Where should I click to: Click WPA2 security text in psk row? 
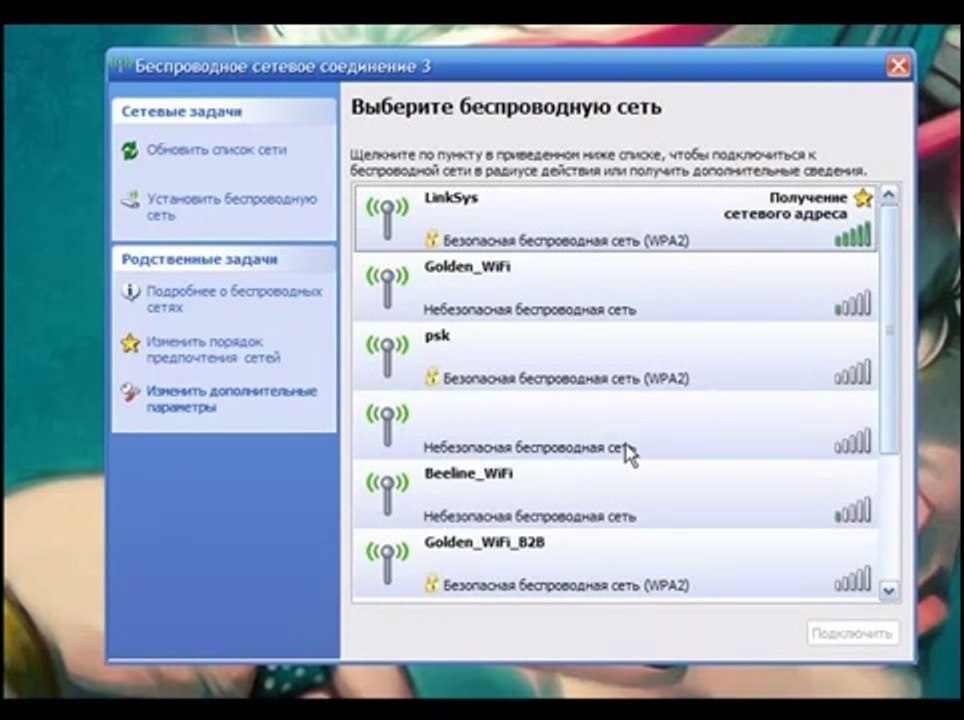coord(566,379)
